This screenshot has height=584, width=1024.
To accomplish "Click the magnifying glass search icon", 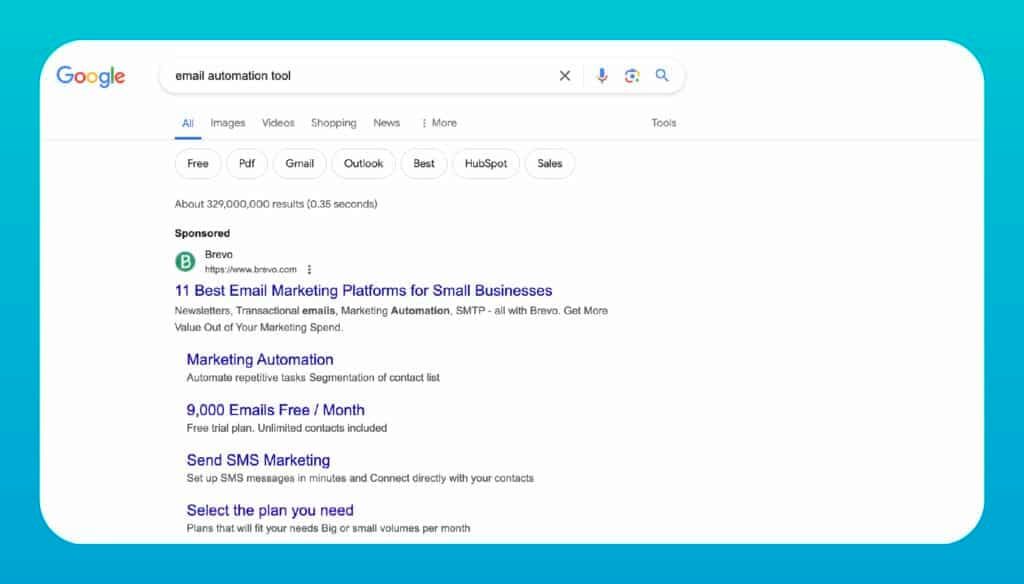I will pyautogui.click(x=662, y=76).
